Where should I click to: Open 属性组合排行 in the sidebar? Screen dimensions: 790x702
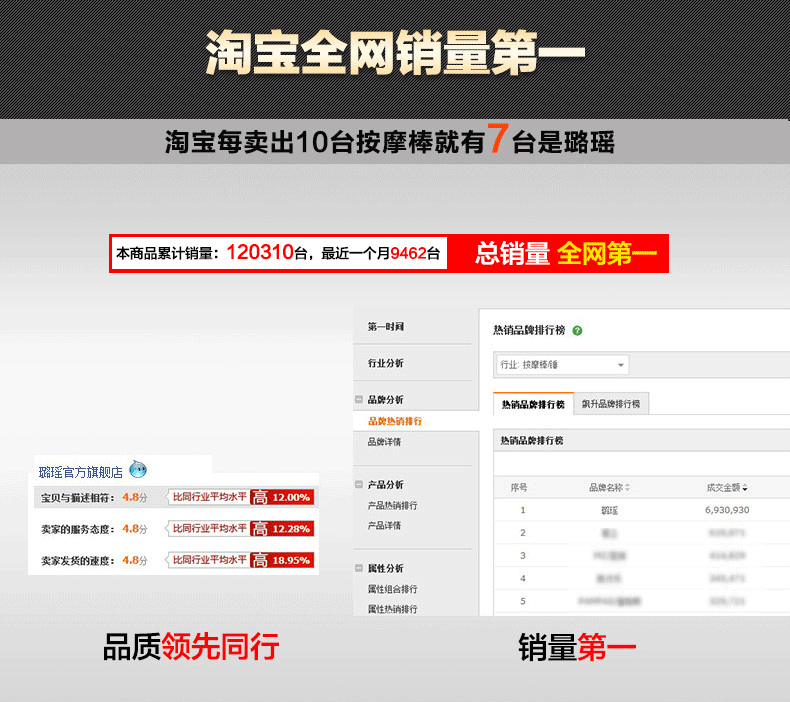(393, 589)
